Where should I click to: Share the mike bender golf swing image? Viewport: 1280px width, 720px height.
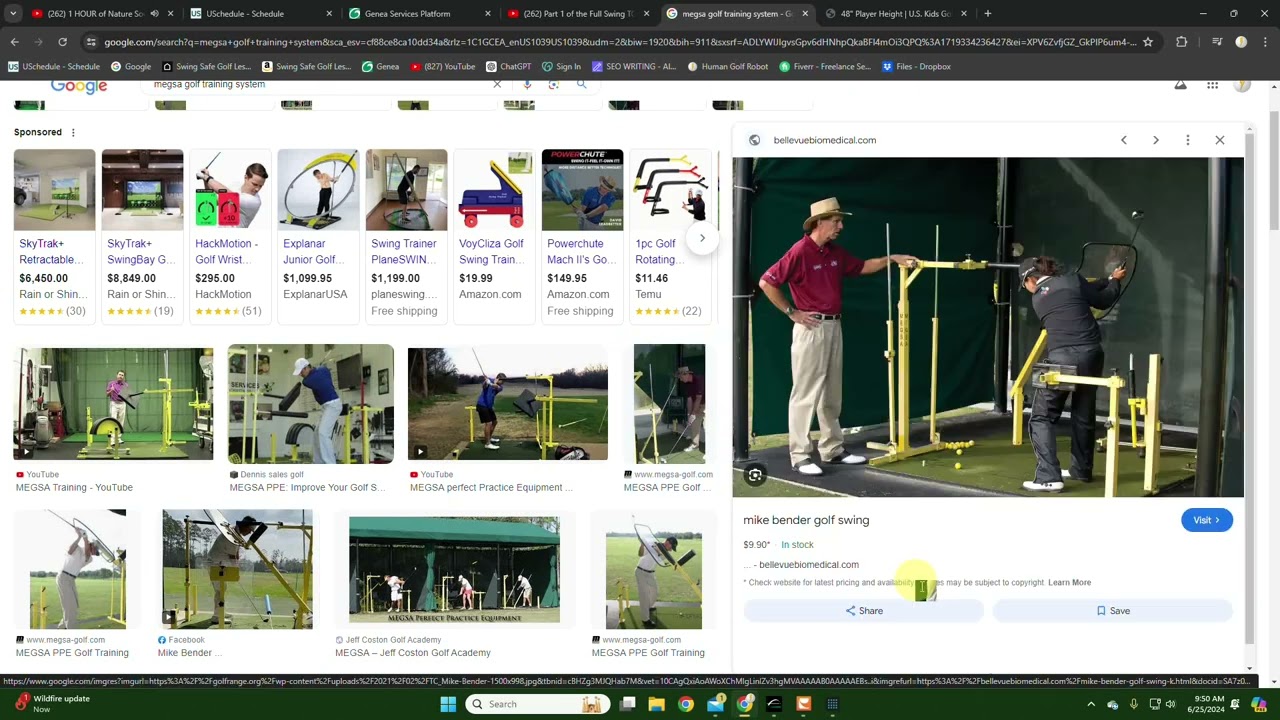864,611
